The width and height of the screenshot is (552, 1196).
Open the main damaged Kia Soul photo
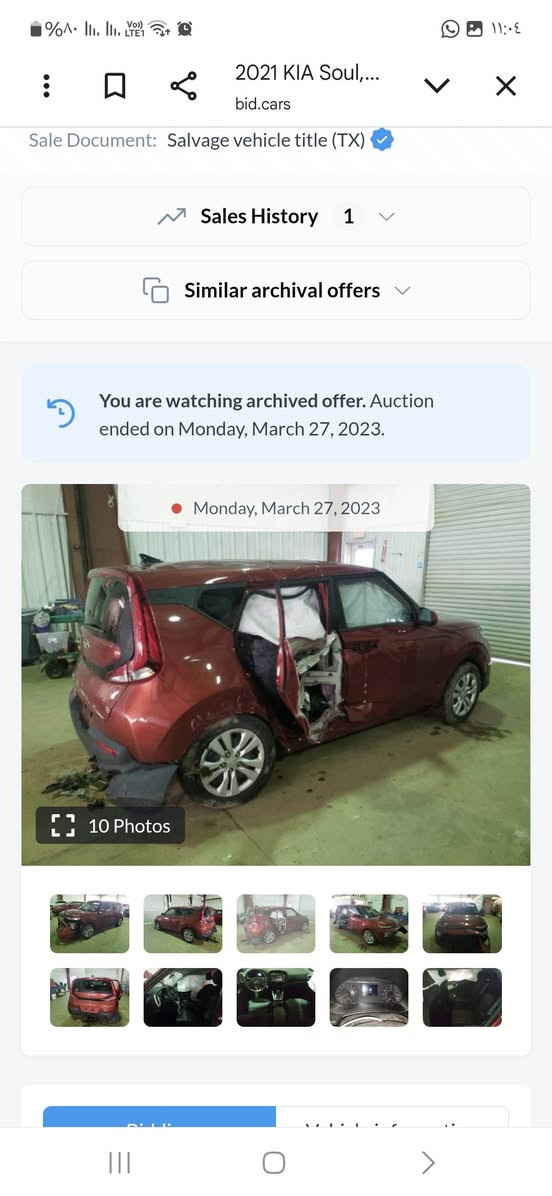point(276,675)
